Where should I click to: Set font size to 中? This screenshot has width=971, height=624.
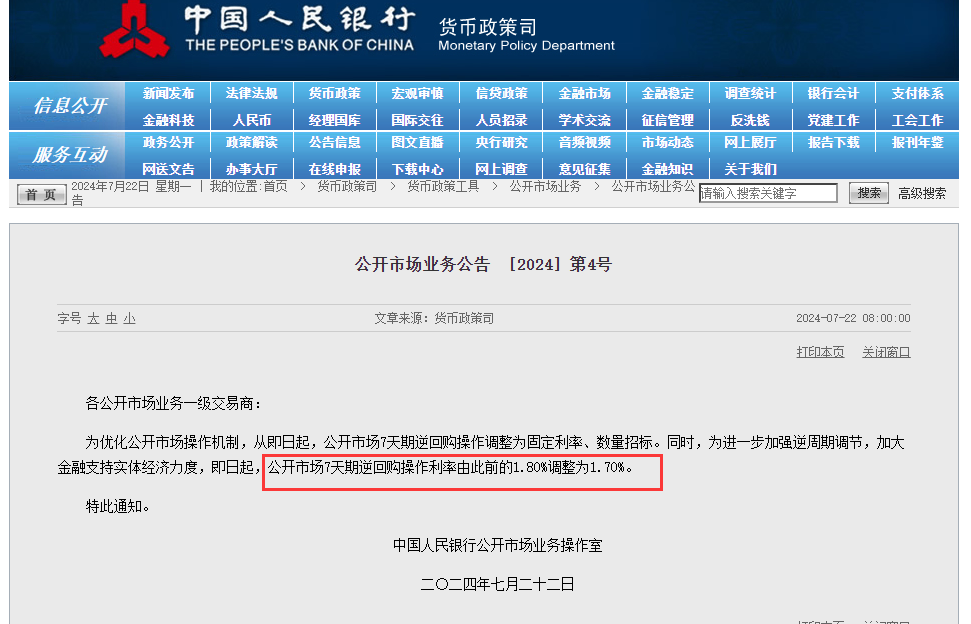coord(111,318)
